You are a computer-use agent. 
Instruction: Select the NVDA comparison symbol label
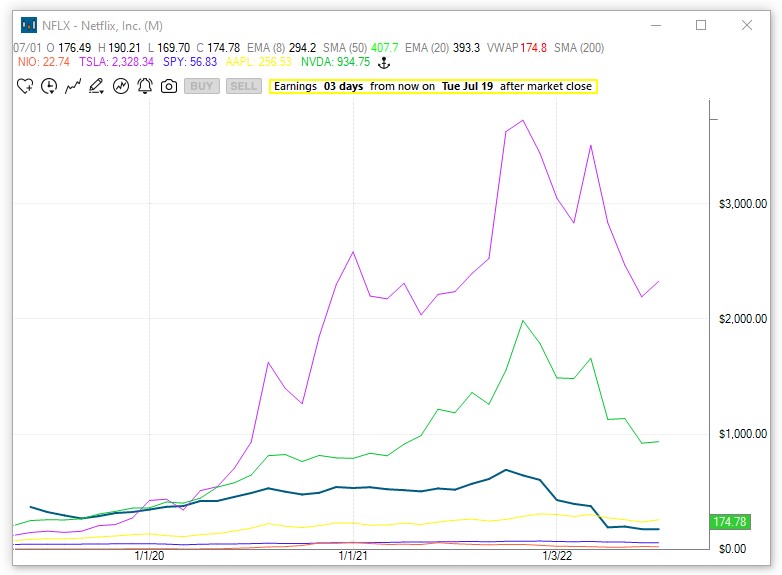tap(335, 62)
